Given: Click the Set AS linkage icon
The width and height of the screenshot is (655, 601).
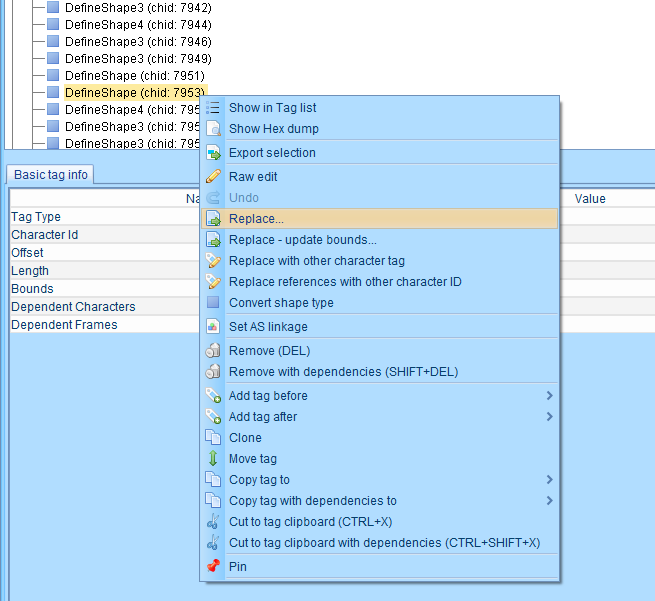Looking at the screenshot, I should 213,327.
